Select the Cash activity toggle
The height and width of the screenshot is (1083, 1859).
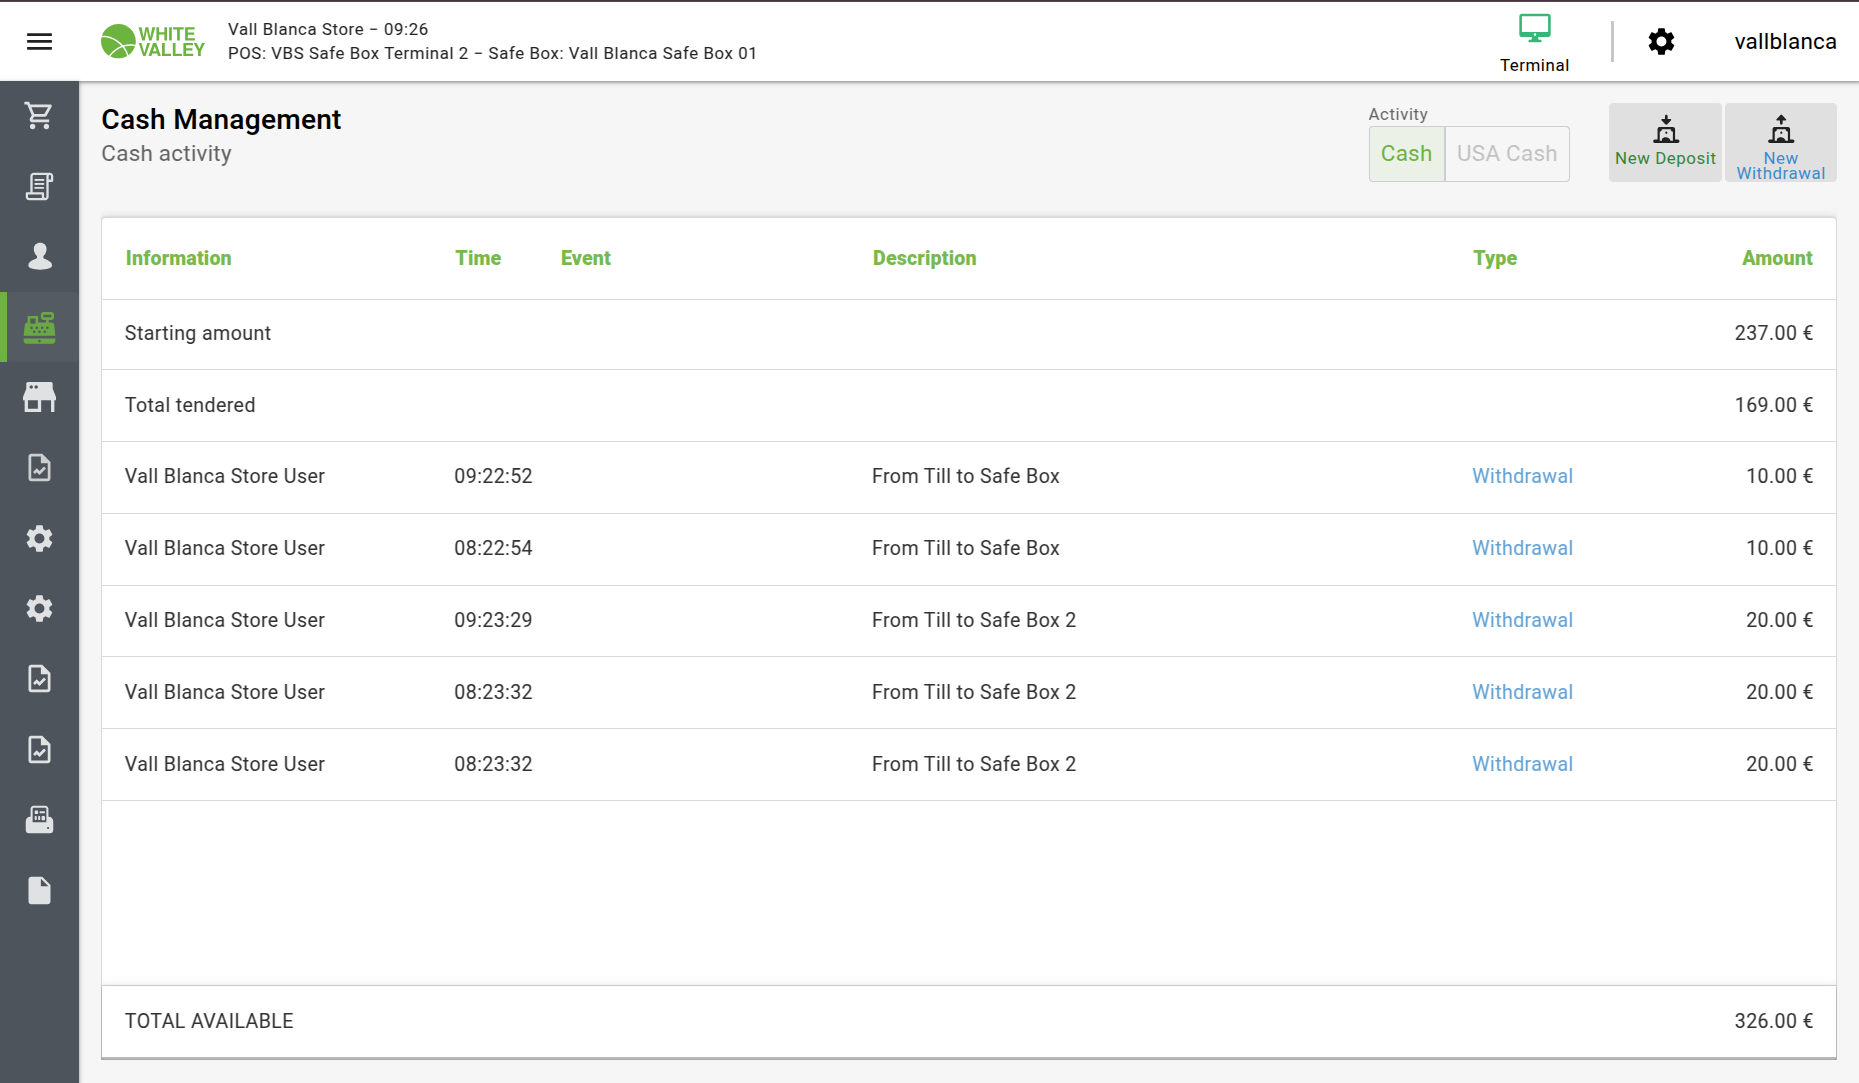point(1406,153)
